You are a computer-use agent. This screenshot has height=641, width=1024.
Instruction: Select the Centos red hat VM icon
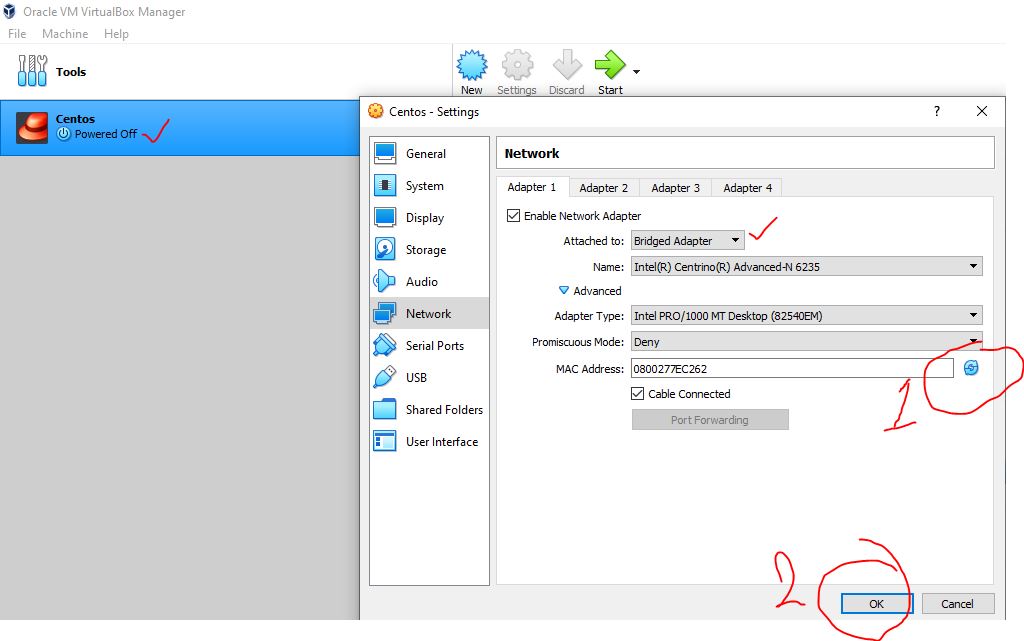pos(32,127)
